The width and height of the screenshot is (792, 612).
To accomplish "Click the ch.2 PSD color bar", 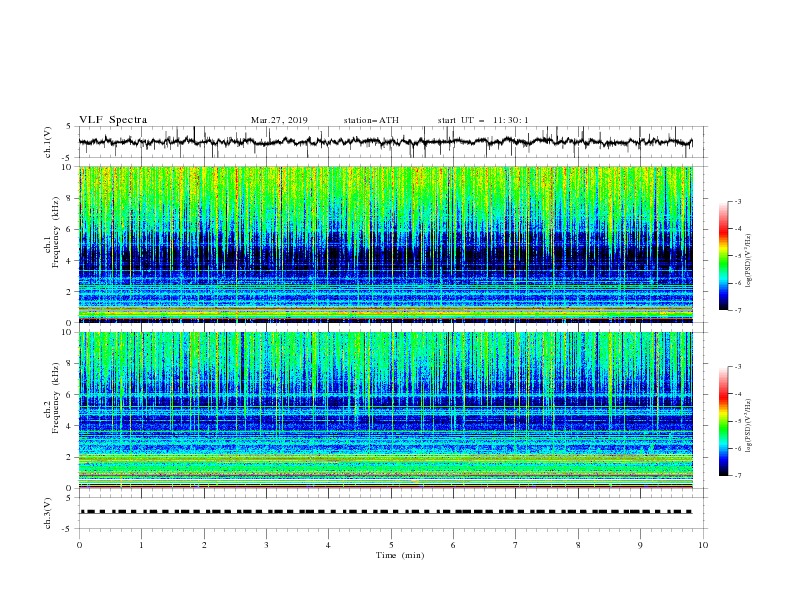I will 724,421.
